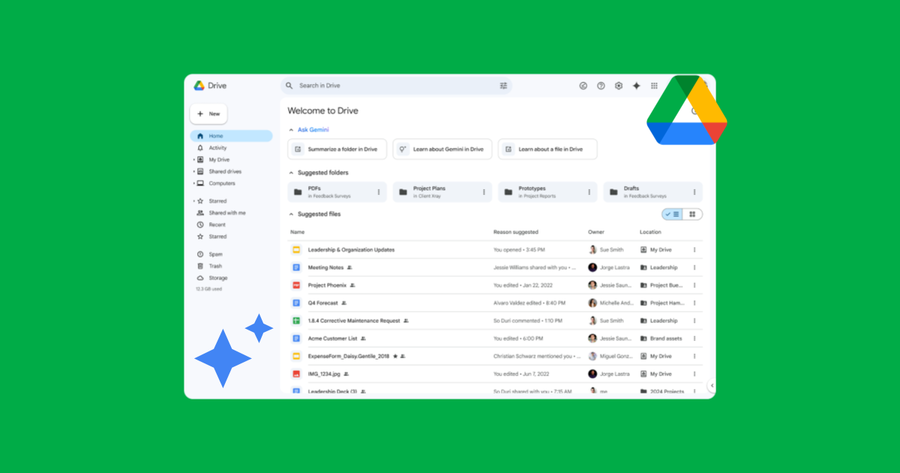Click the search magnifier icon

(289, 86)
